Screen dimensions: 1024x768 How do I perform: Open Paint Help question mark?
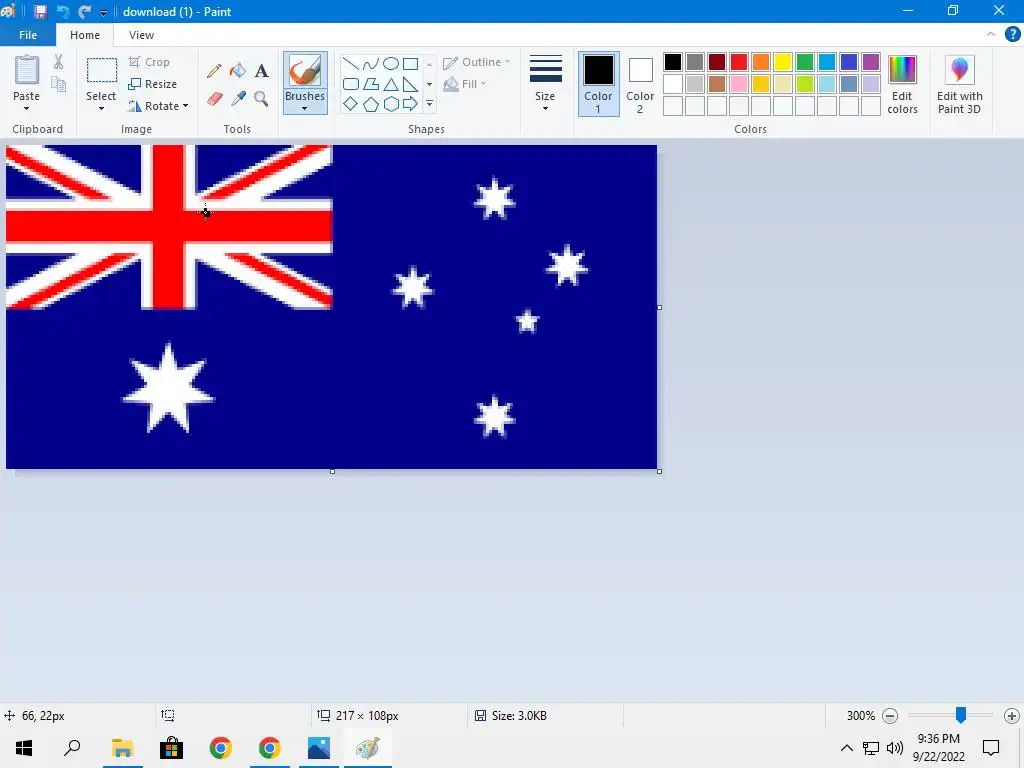1012,35
